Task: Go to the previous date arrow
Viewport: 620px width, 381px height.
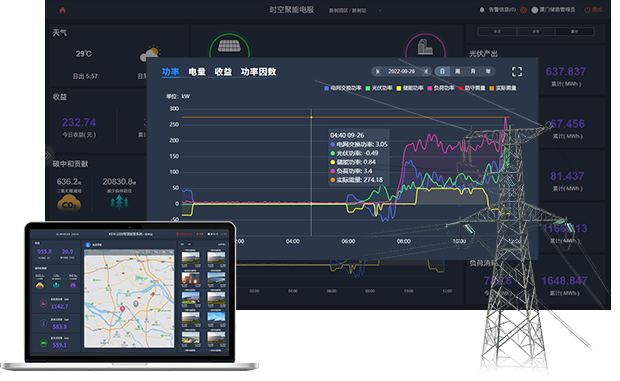Action: click(378, 72)
